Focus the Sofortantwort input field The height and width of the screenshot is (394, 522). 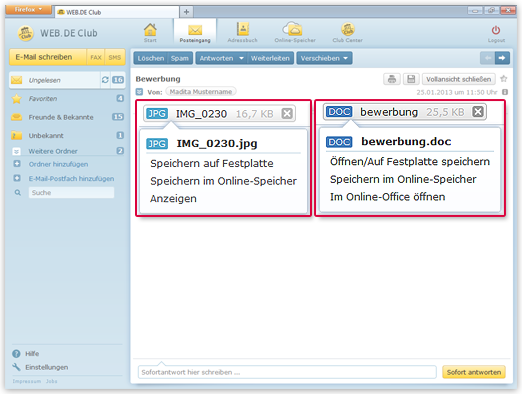click(287, 372)
